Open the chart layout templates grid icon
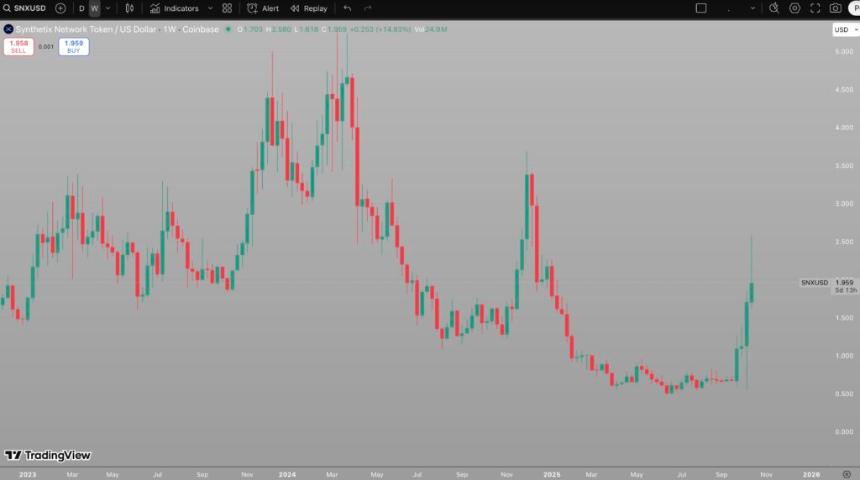 [227, 8]
